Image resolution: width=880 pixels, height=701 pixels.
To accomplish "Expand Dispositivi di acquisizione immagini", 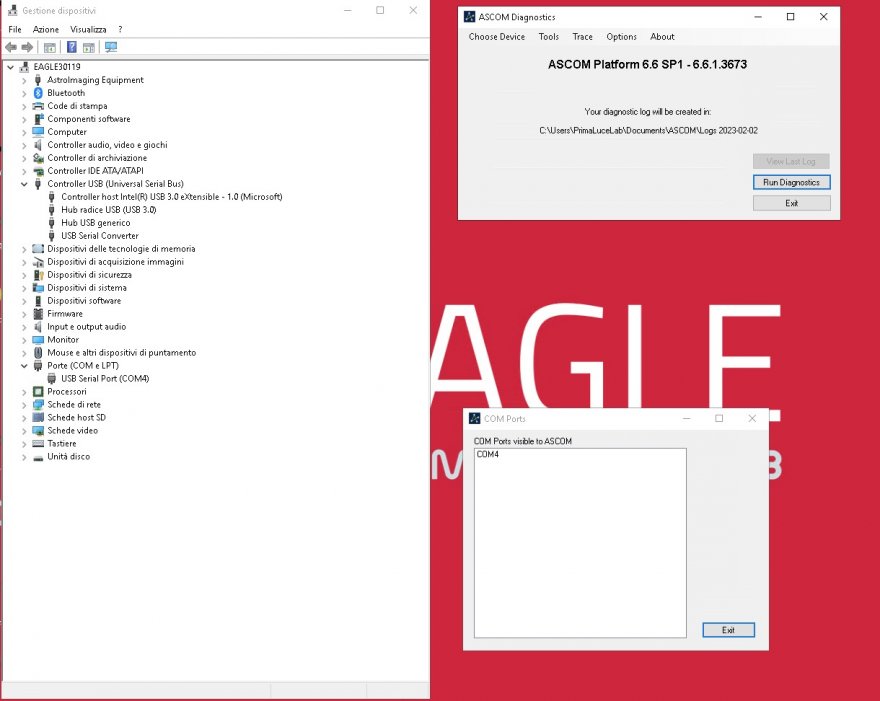I will click(x=24, y=262).
